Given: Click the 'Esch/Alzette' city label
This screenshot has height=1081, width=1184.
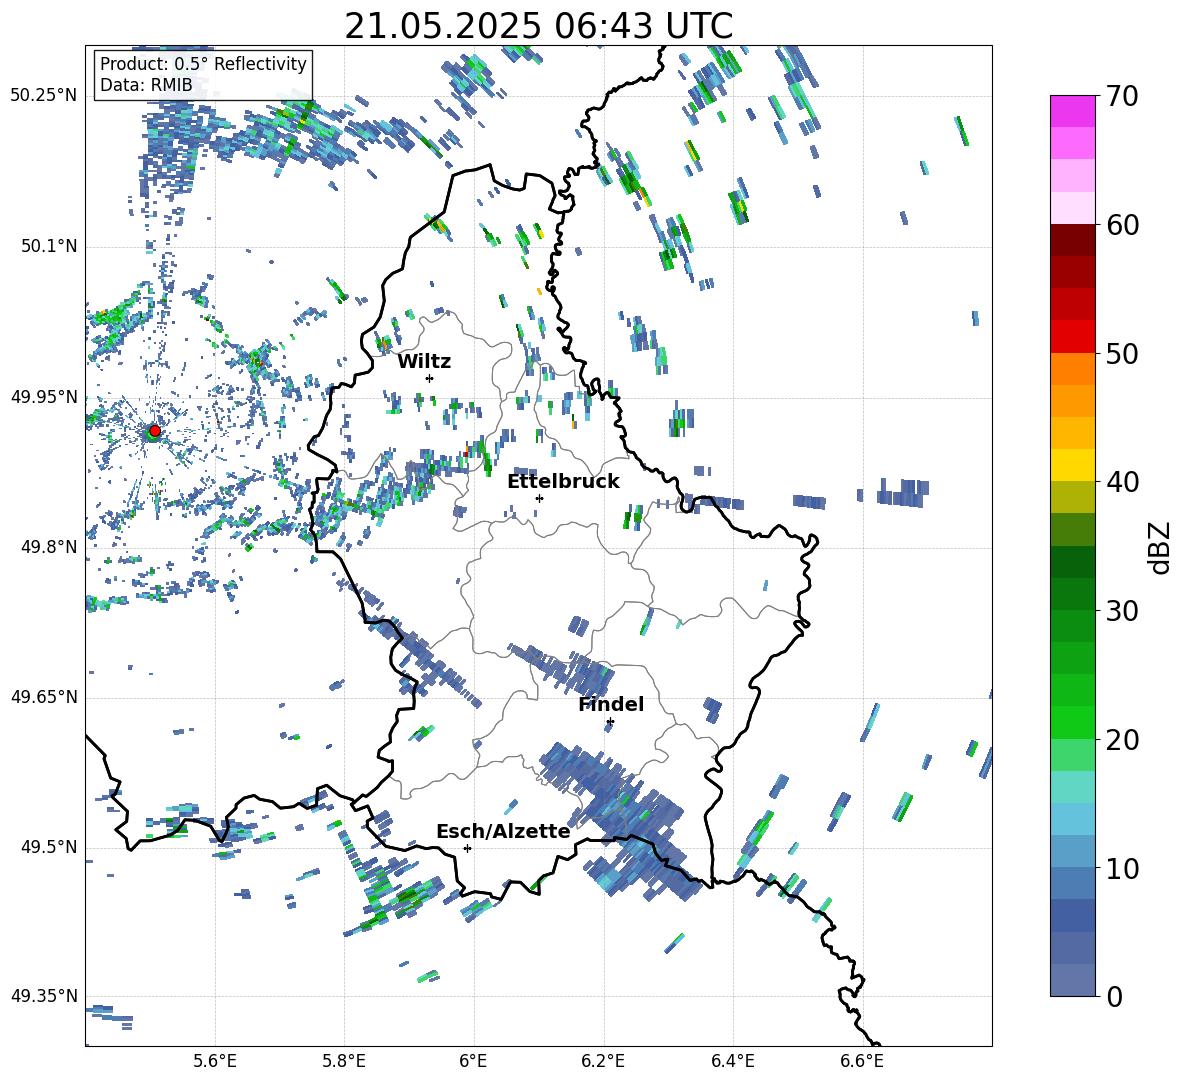Looking at the screenshot, I should 503,831.
